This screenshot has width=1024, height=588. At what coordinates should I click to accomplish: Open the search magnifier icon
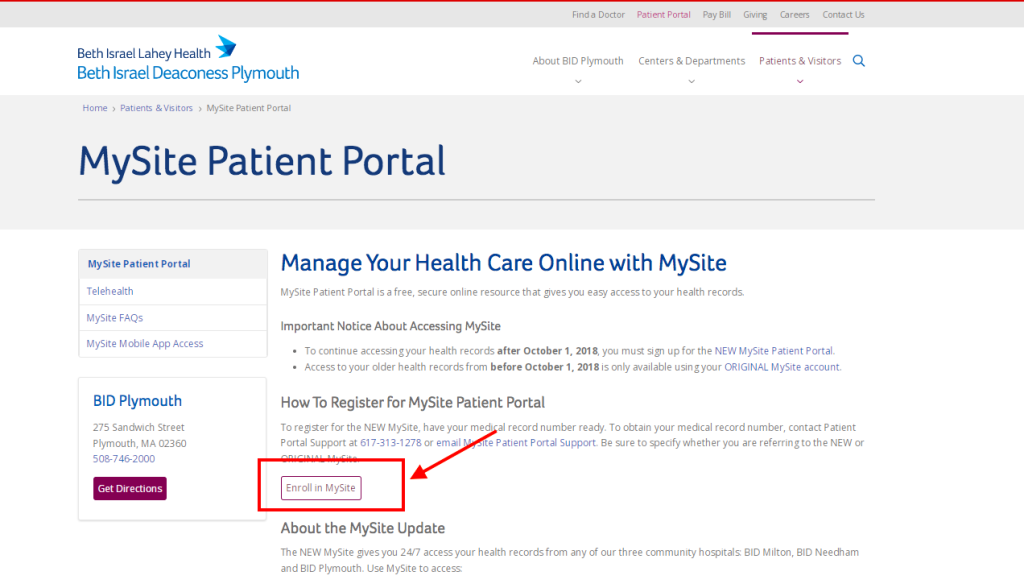[x=859, y=61]
